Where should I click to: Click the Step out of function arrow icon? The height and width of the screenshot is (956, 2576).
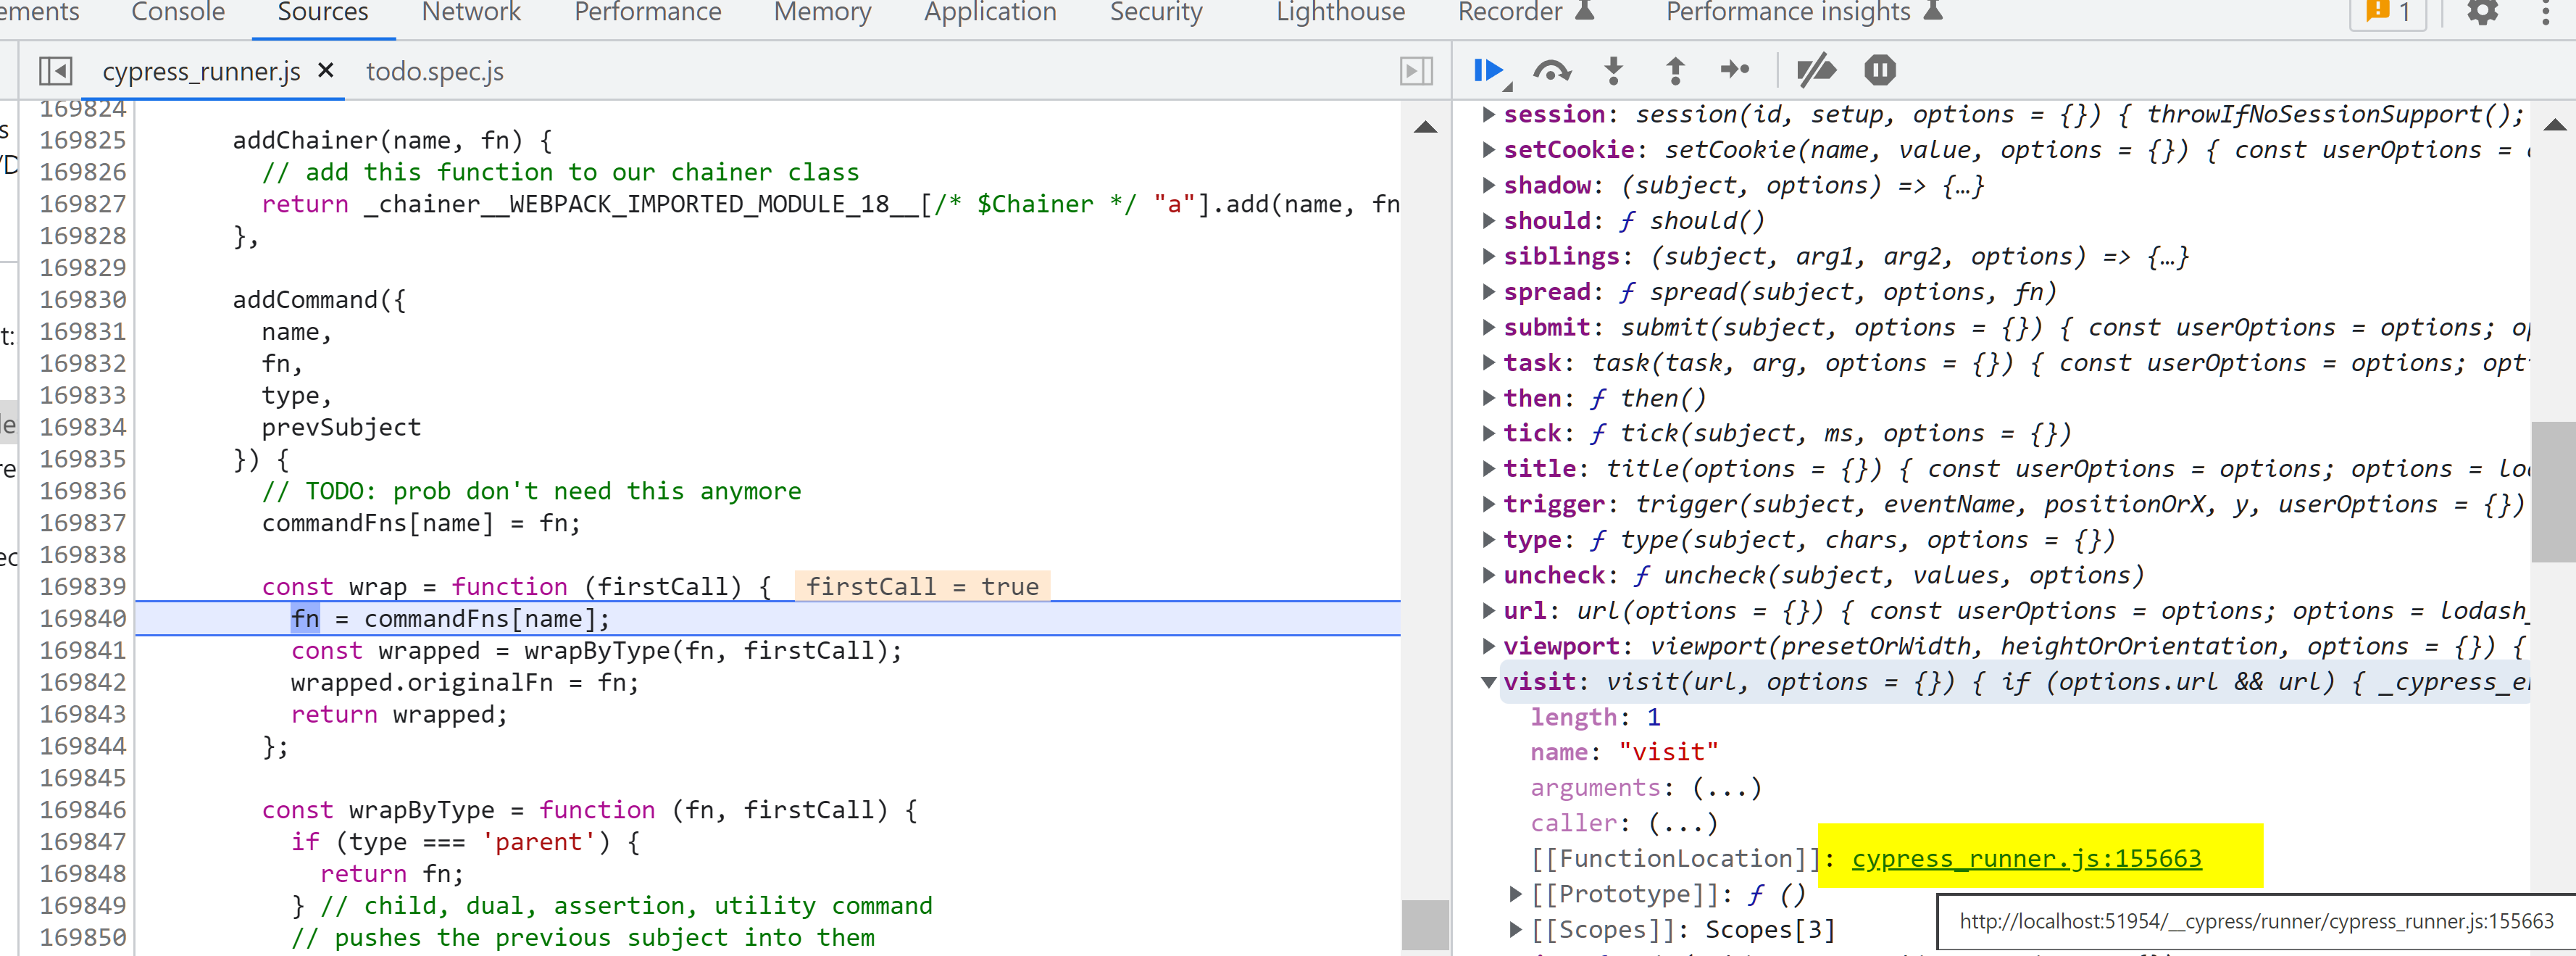1675,70
